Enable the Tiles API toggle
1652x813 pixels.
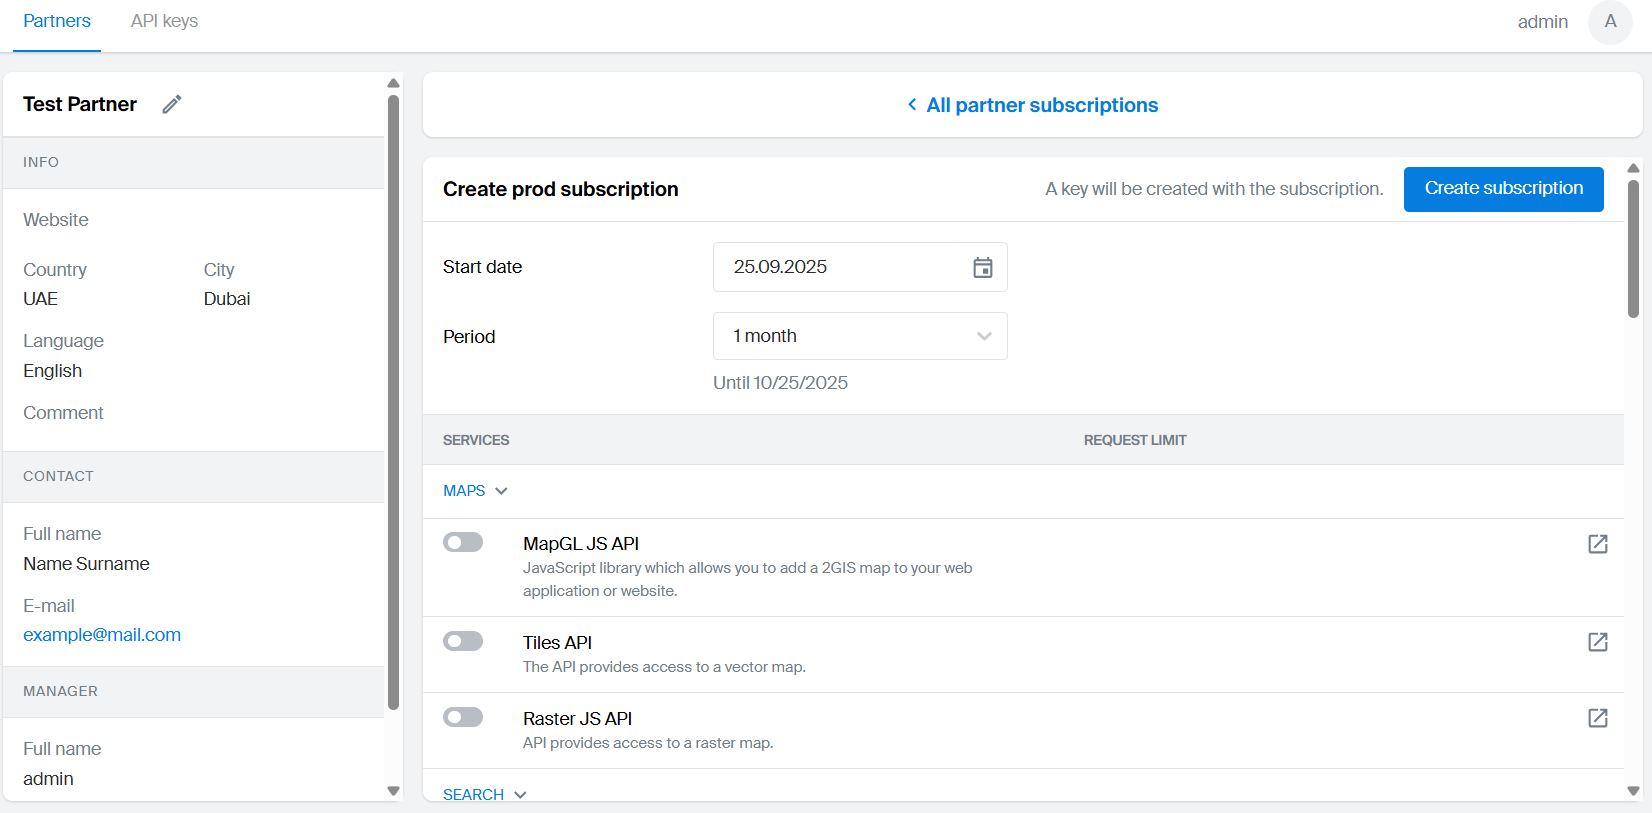(463, 641)
